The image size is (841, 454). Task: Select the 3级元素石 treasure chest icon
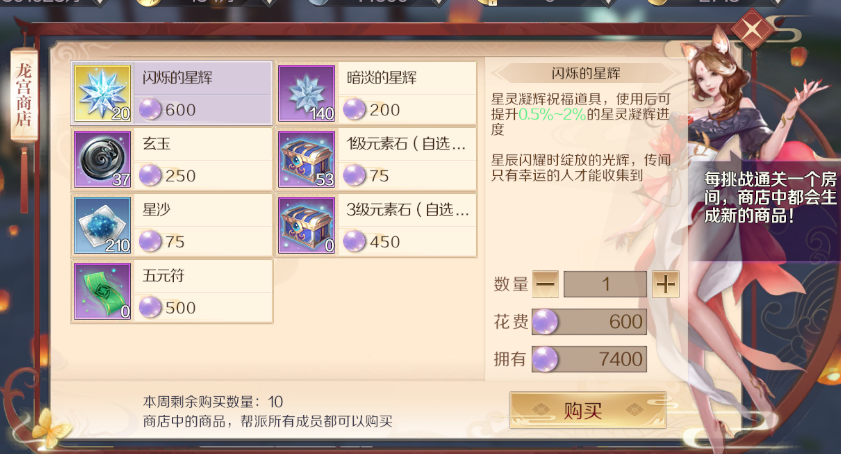(307, 225)
